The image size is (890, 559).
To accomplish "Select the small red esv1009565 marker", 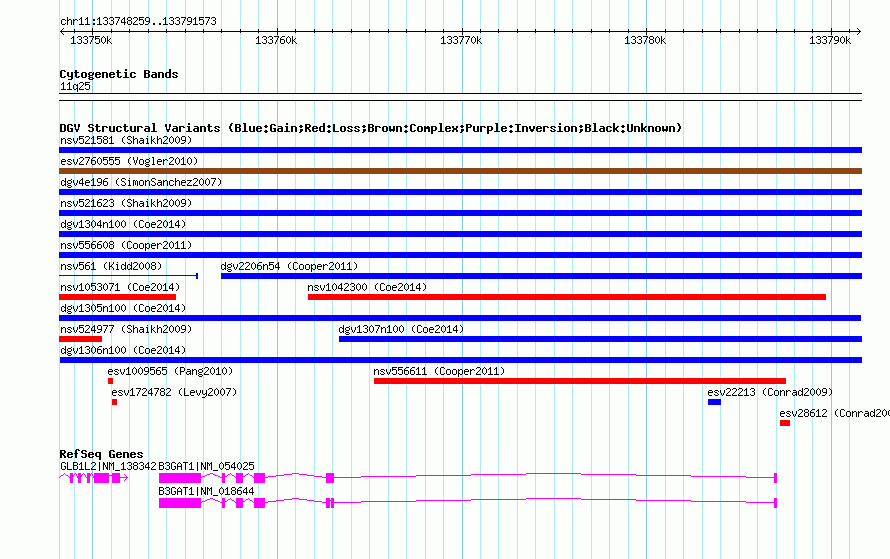I will [110, 381].
